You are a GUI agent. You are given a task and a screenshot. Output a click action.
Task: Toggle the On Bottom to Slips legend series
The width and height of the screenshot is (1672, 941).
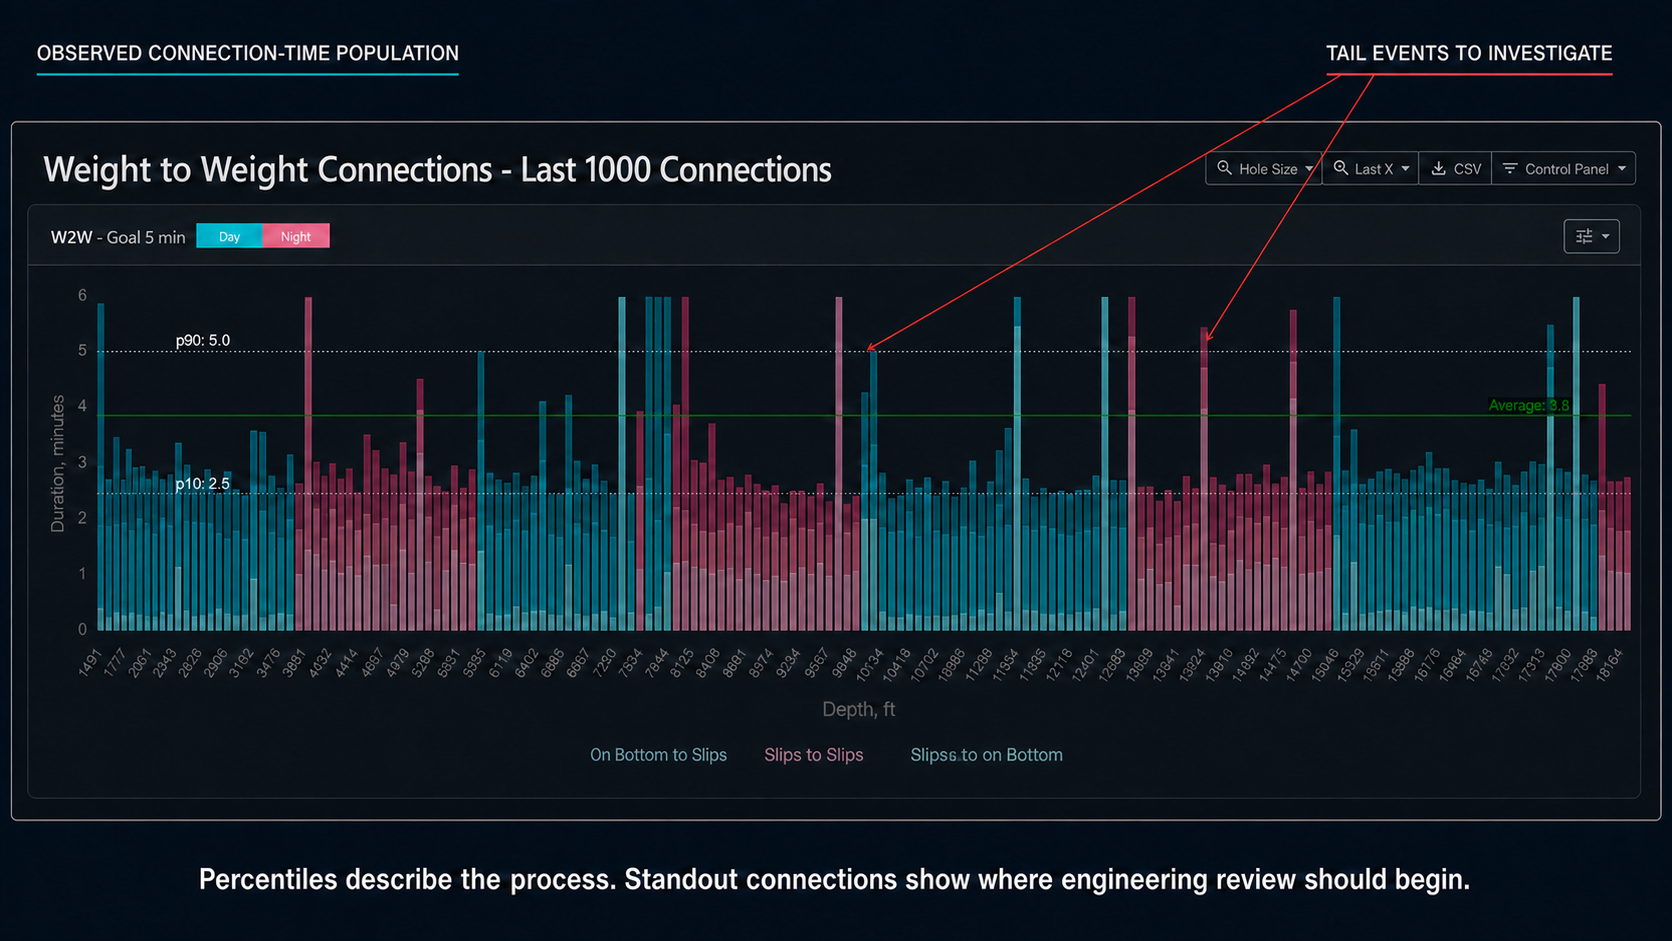coord(658,755)
